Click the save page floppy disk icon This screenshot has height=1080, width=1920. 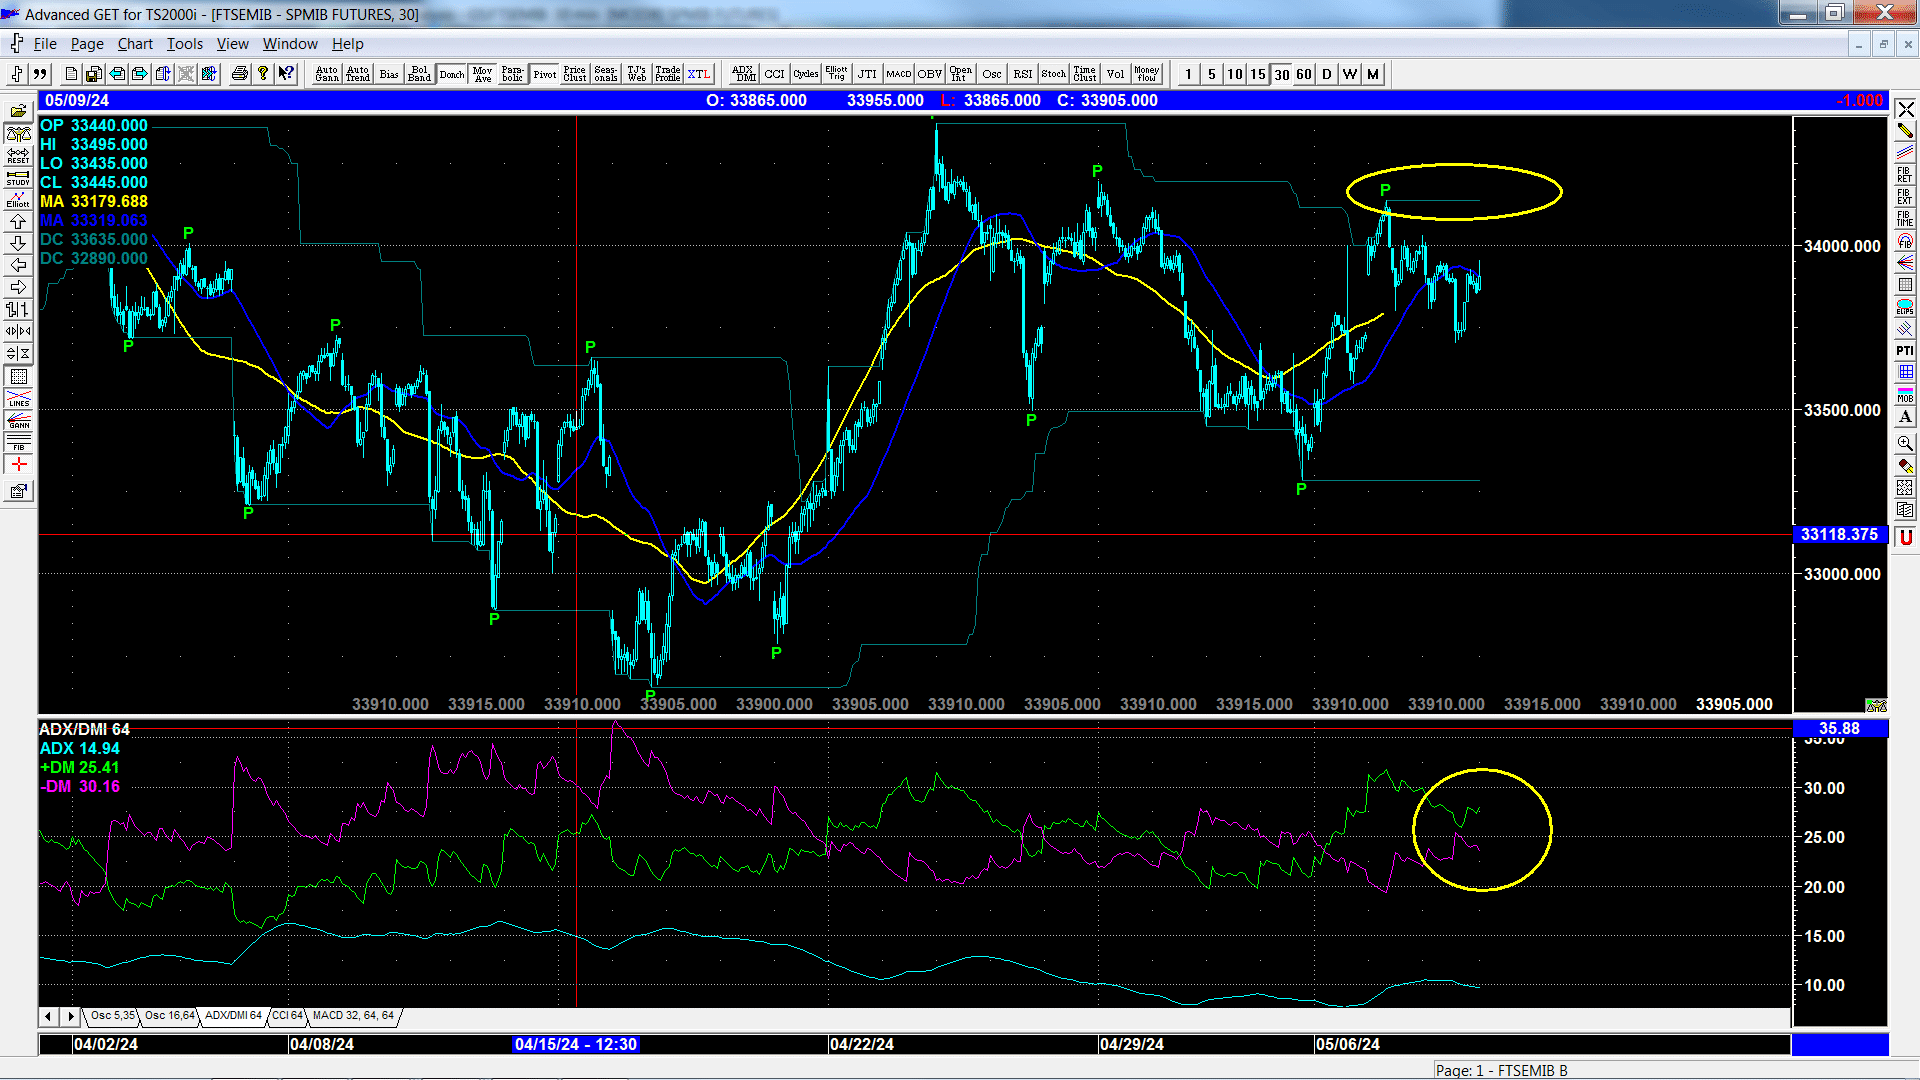94,74
